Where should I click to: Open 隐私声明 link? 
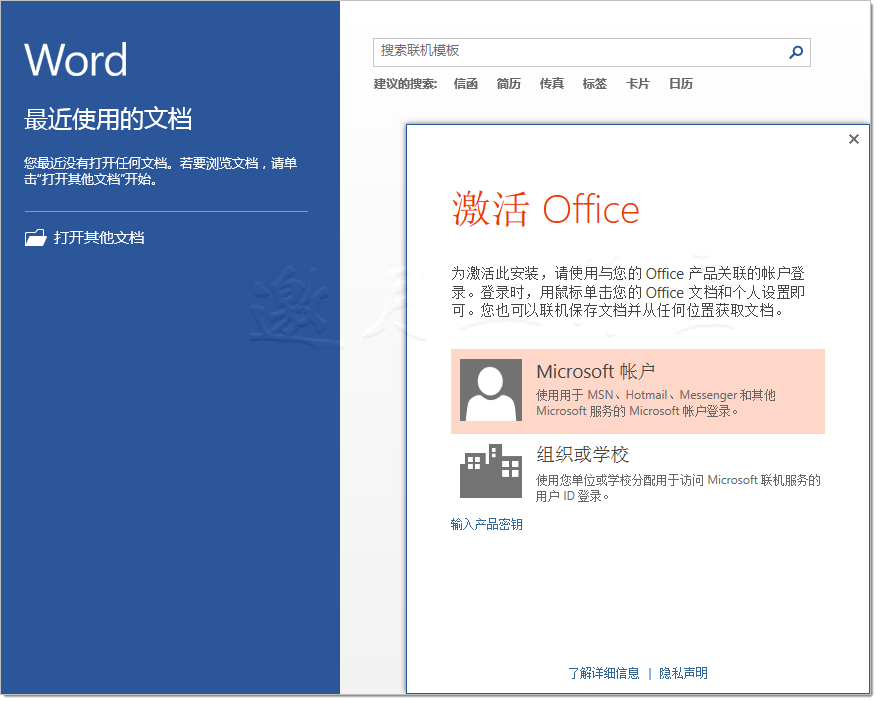(x=683, y=672)
